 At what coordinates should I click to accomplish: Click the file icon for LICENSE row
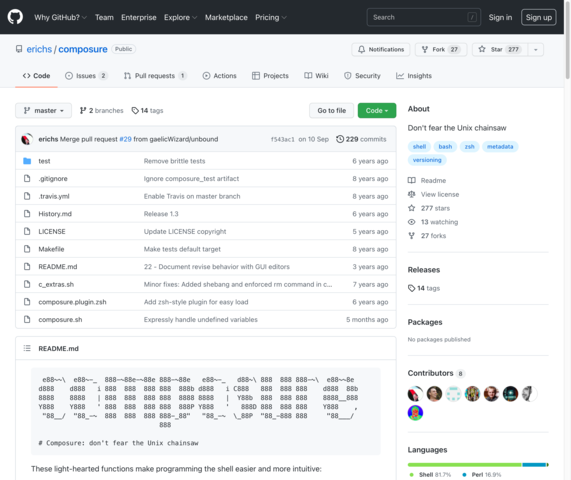27,231
